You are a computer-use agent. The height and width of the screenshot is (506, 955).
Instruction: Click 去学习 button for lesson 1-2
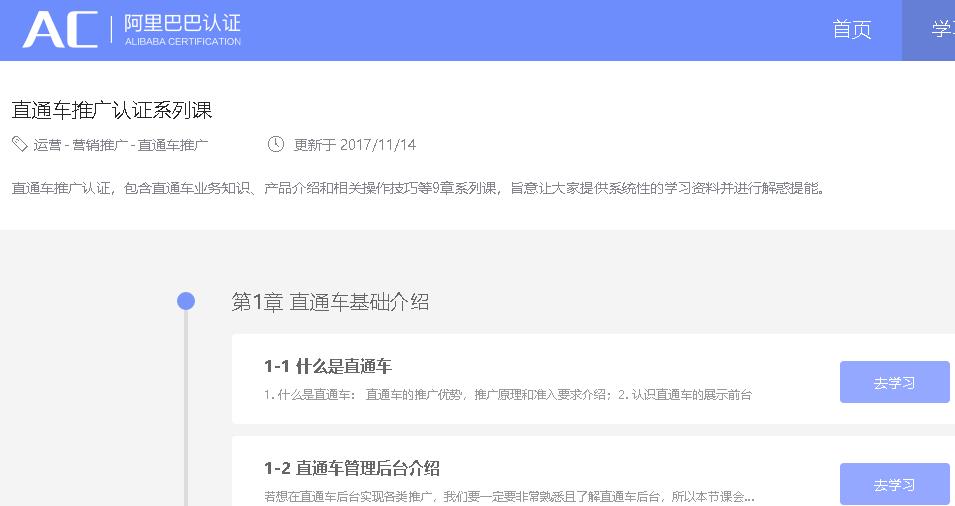point(895,484)
